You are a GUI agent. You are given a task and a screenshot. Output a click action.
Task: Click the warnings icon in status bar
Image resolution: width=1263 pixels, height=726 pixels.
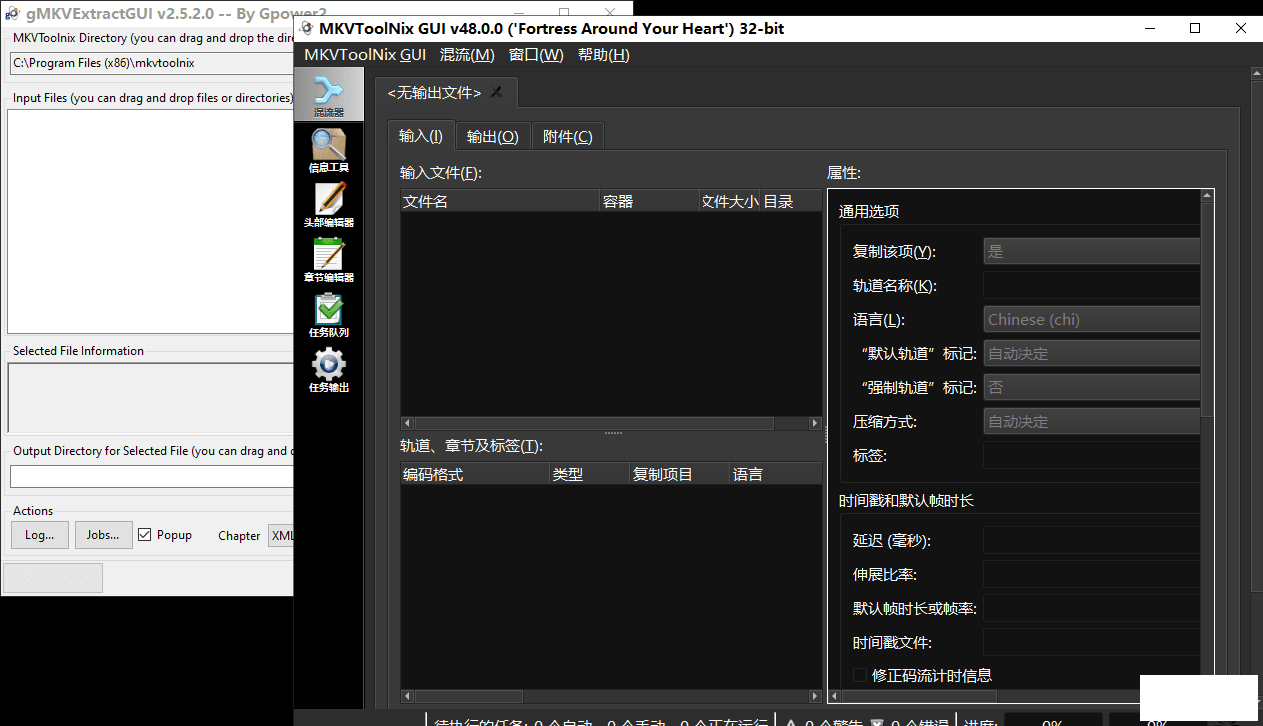[790, 721]
